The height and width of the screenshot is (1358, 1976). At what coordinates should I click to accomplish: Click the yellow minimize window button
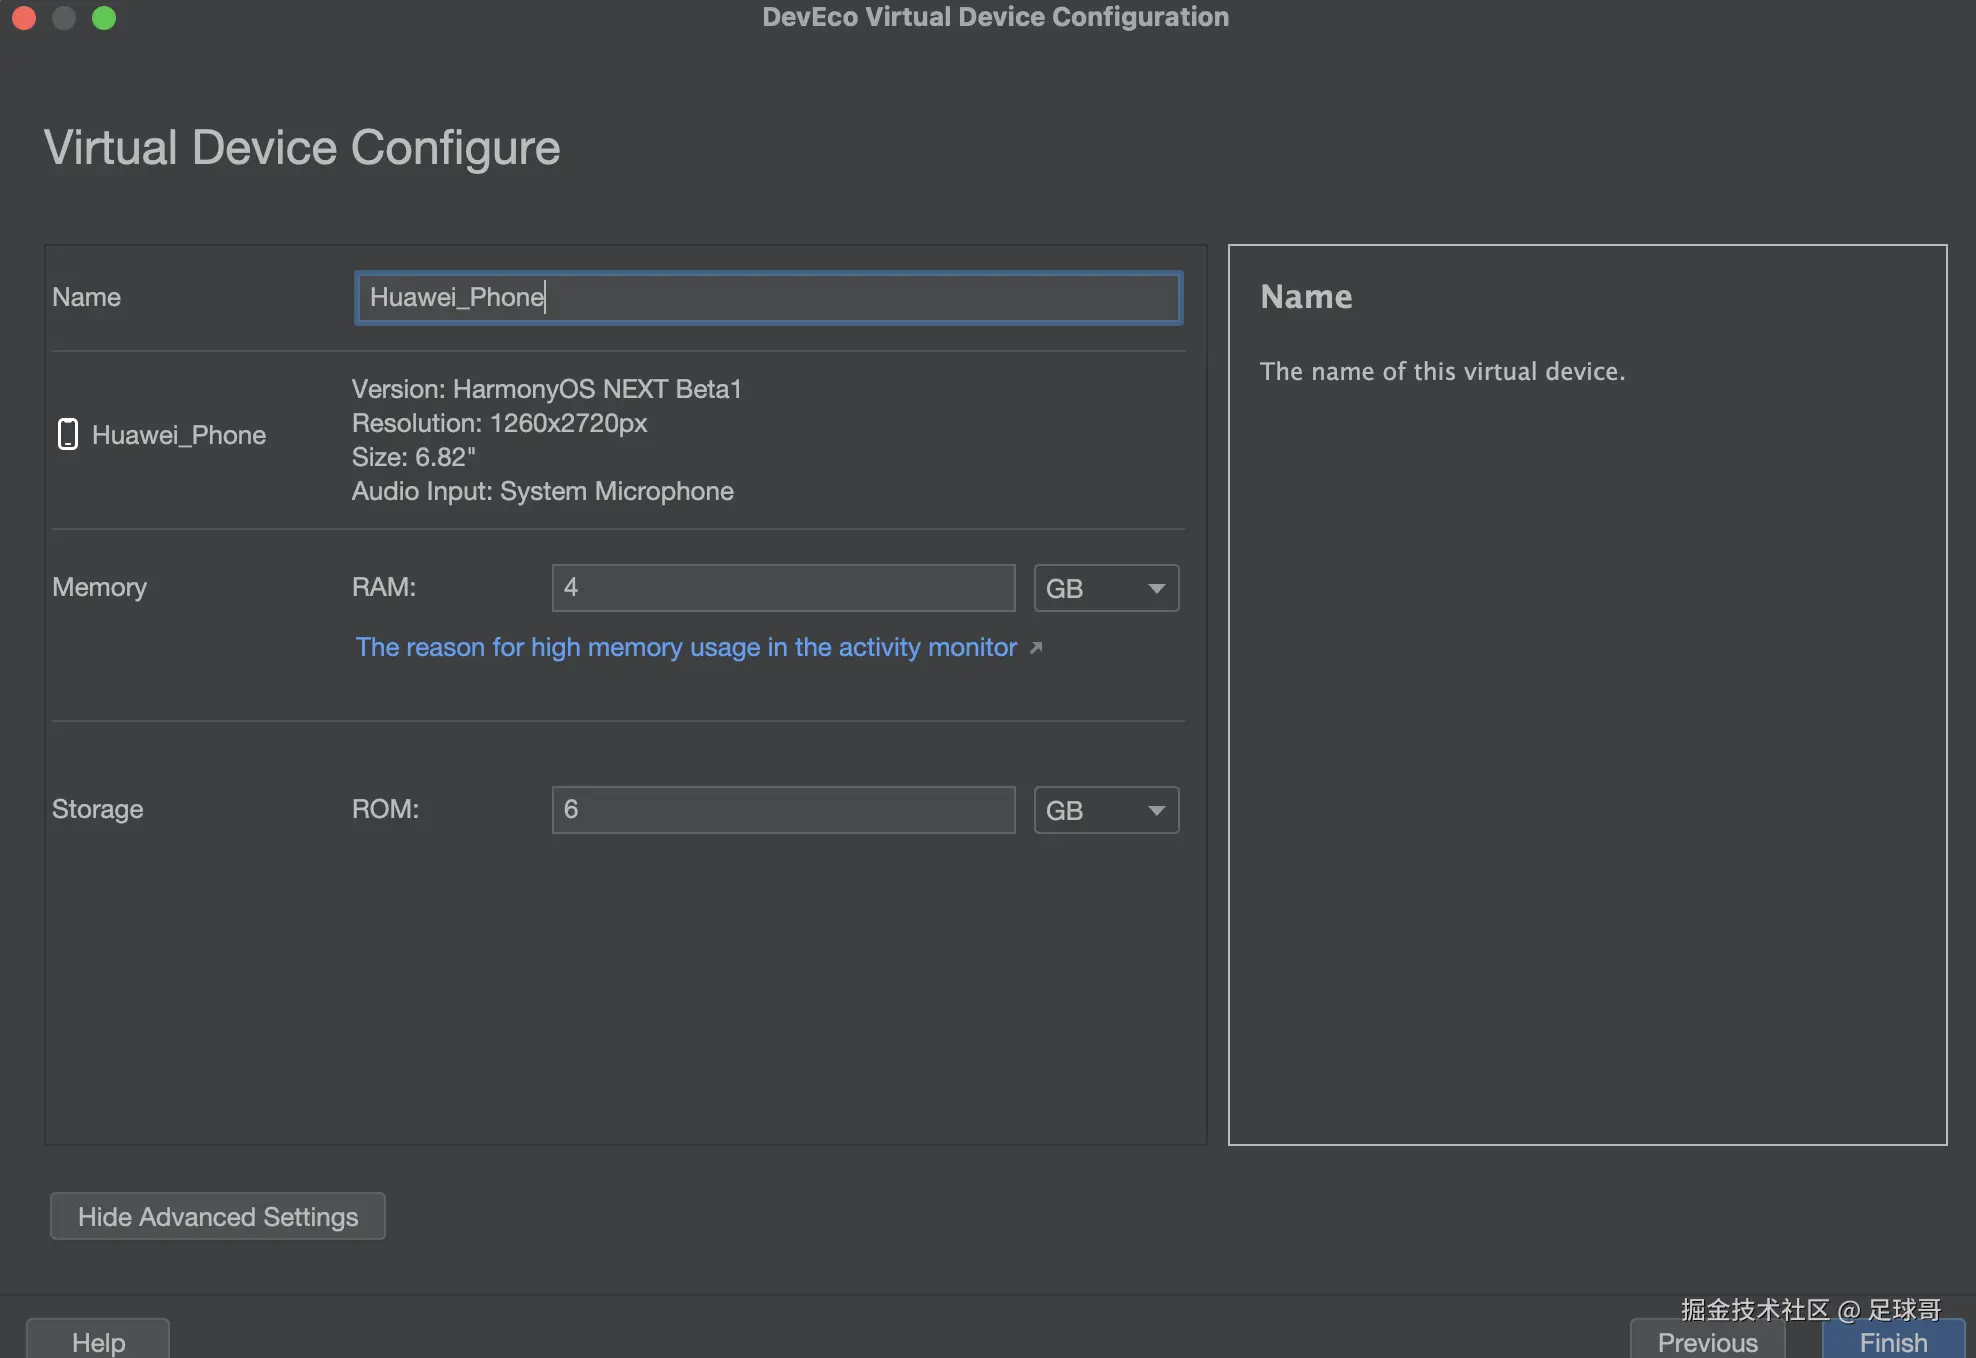pyautogui.click(x=64, y=18)
